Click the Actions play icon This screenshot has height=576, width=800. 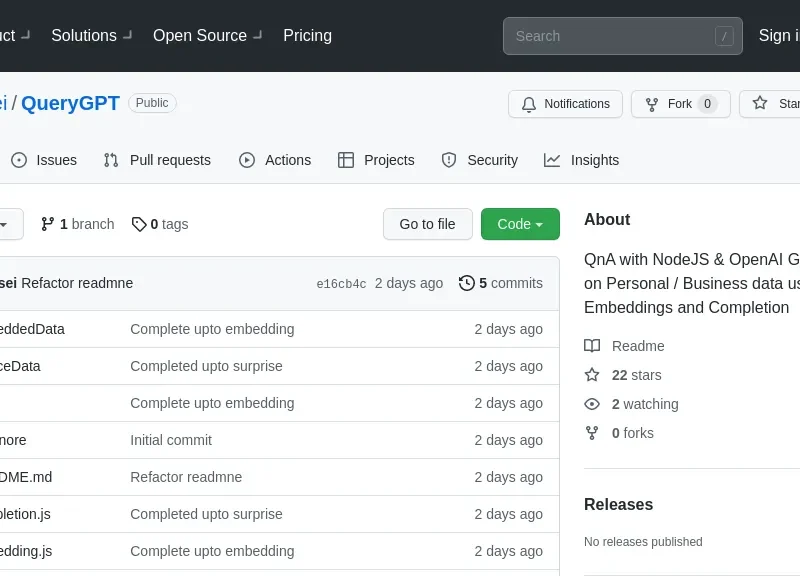coord(247,160)
